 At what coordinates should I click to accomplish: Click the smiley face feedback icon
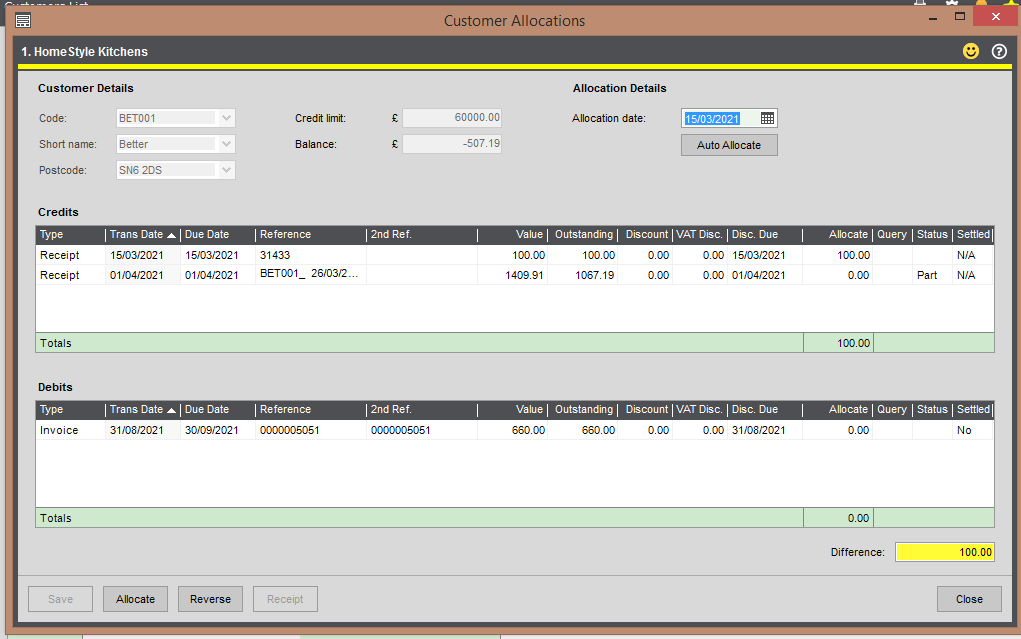970,51
